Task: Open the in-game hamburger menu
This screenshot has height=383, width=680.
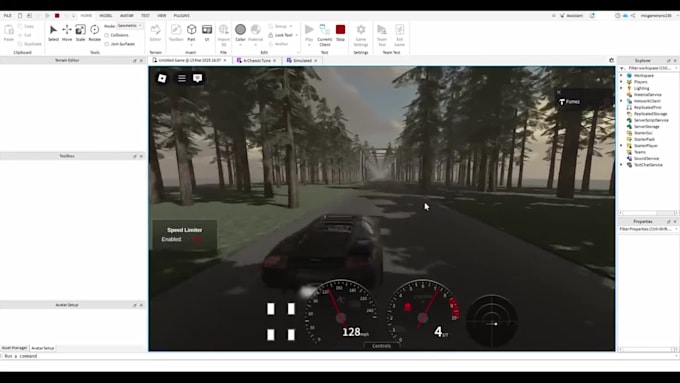Action: [x=182, y=78]
